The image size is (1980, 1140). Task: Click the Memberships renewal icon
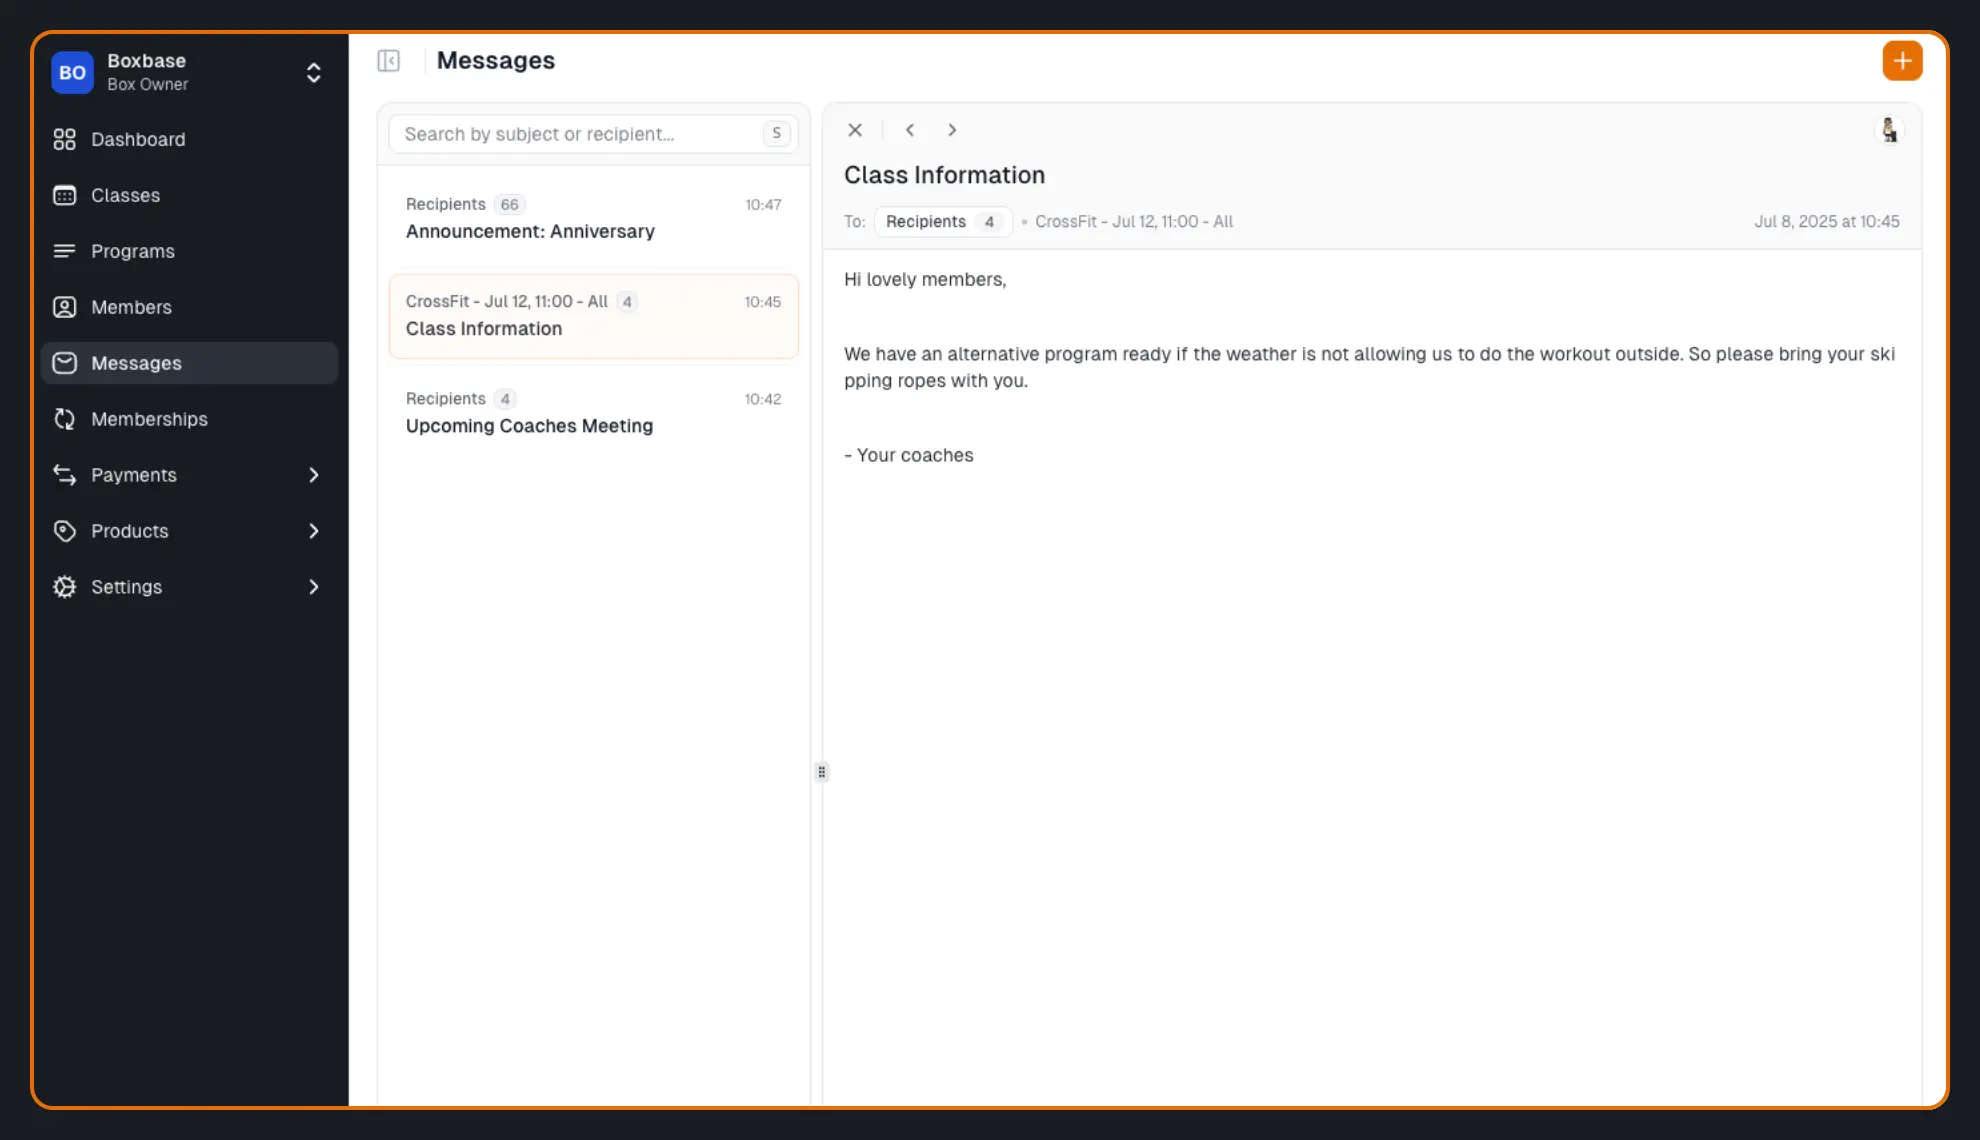(x=64, y=419)
